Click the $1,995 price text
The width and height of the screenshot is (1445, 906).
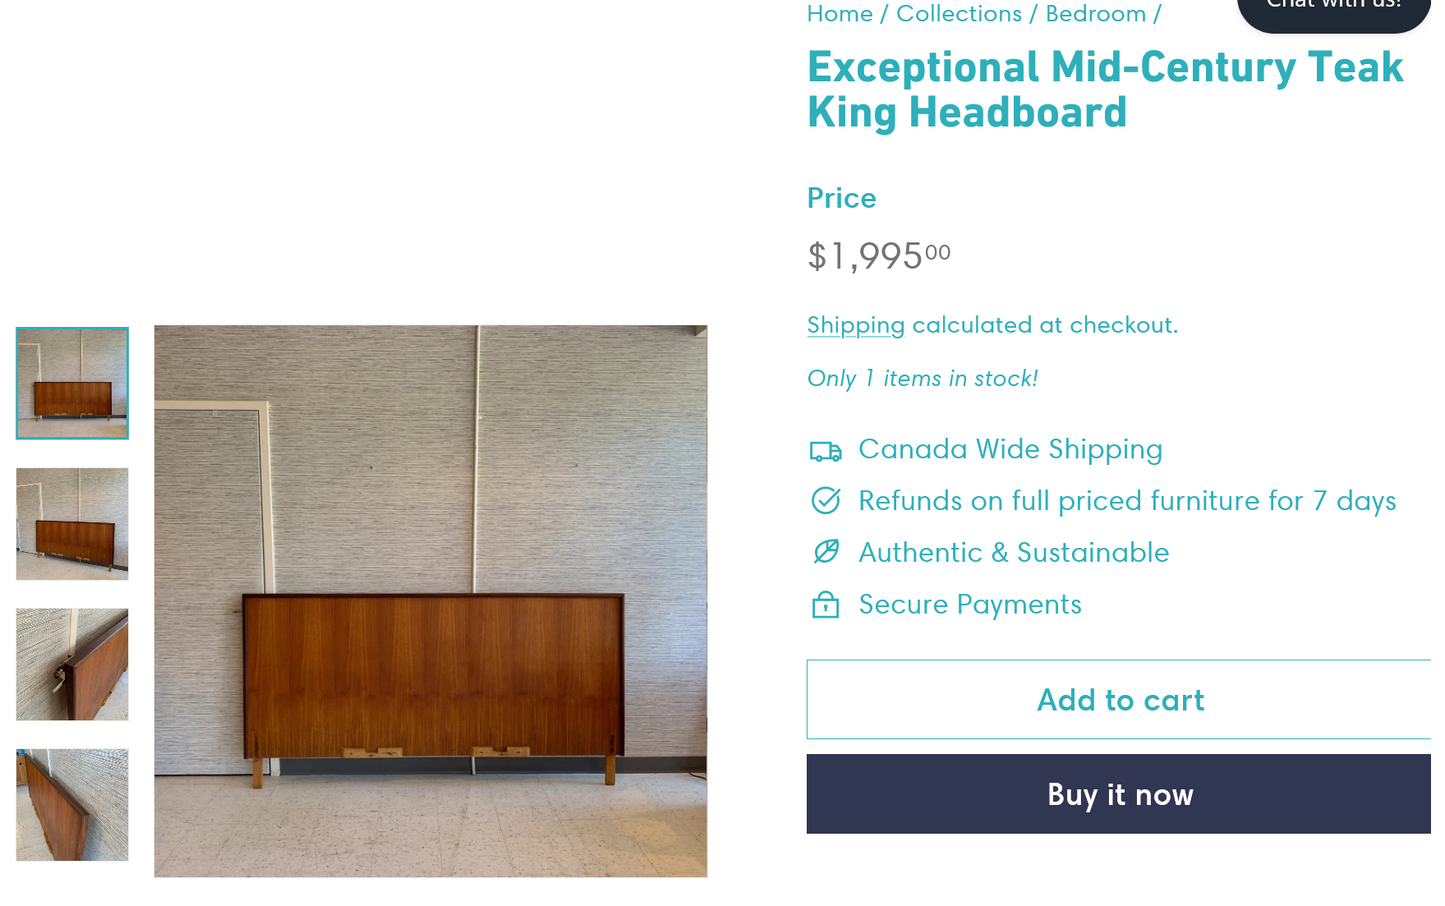[x=877, y=255]
